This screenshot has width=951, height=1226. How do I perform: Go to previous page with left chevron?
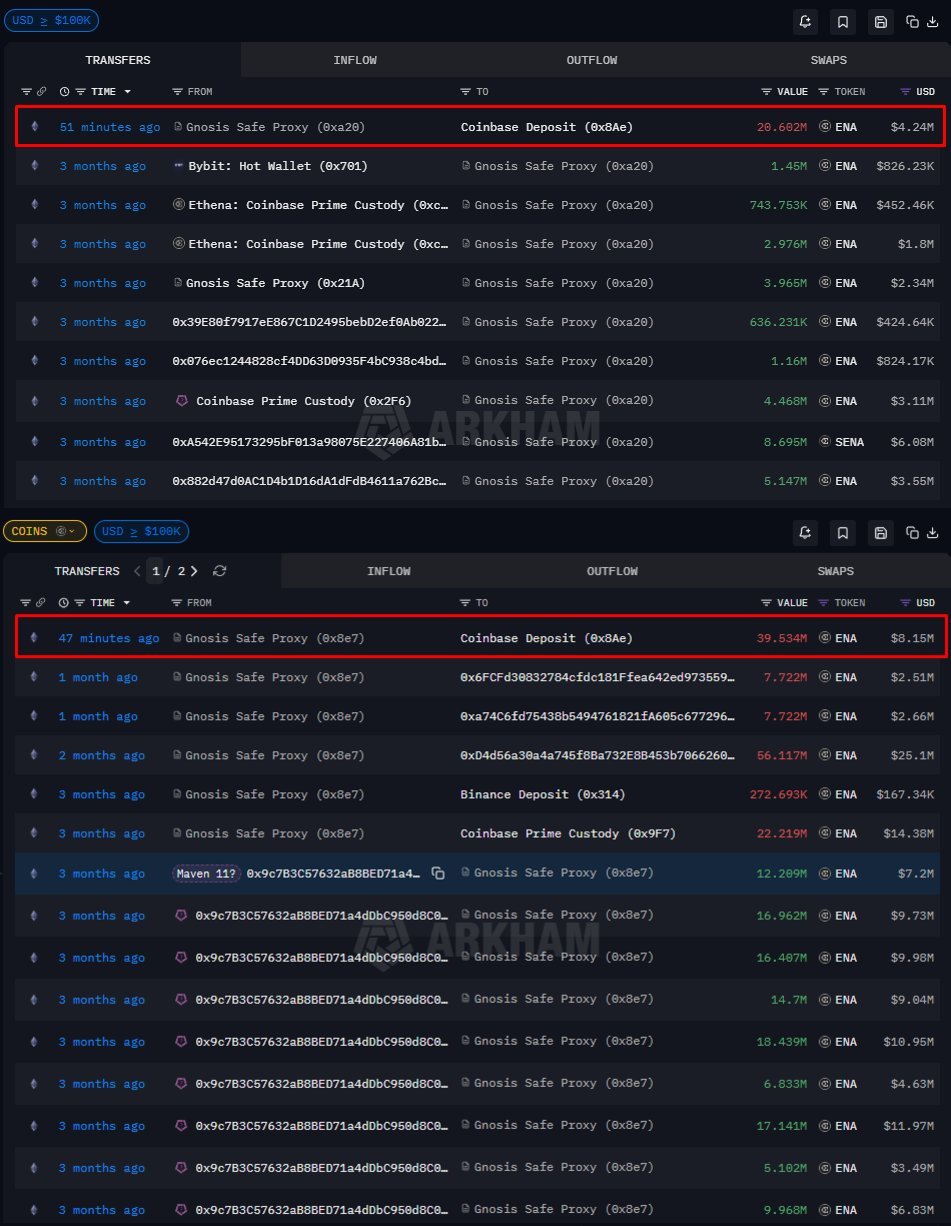click(x=137, y=571)
